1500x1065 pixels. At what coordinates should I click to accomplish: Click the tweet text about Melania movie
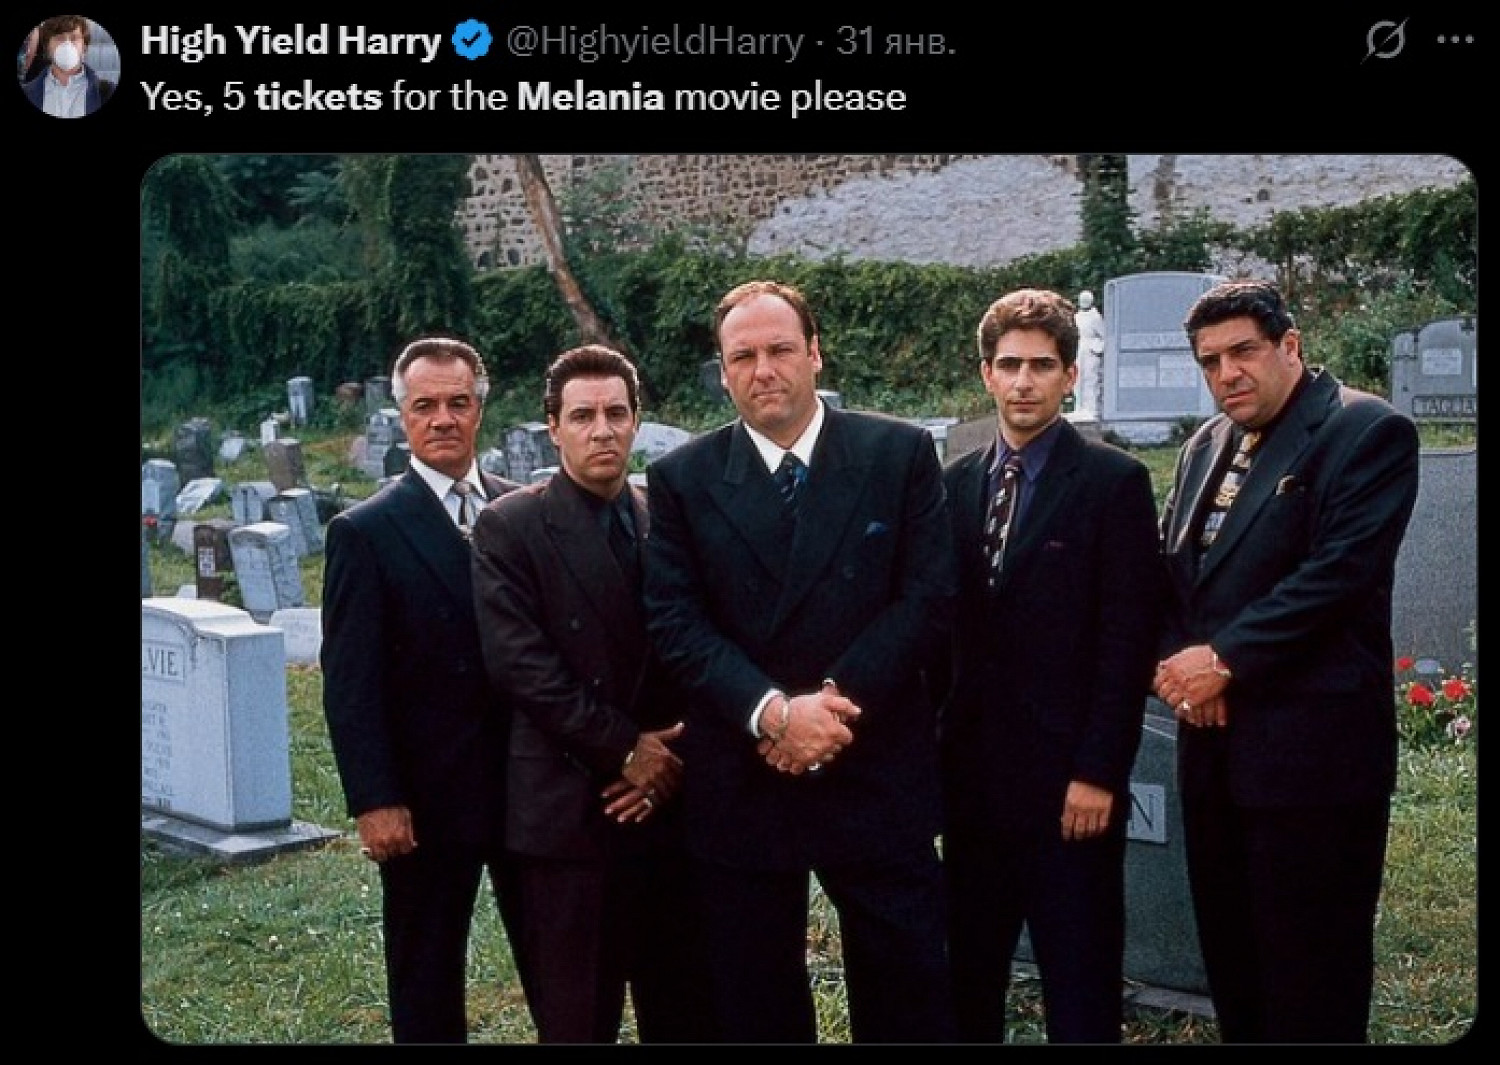pos(523,97)
